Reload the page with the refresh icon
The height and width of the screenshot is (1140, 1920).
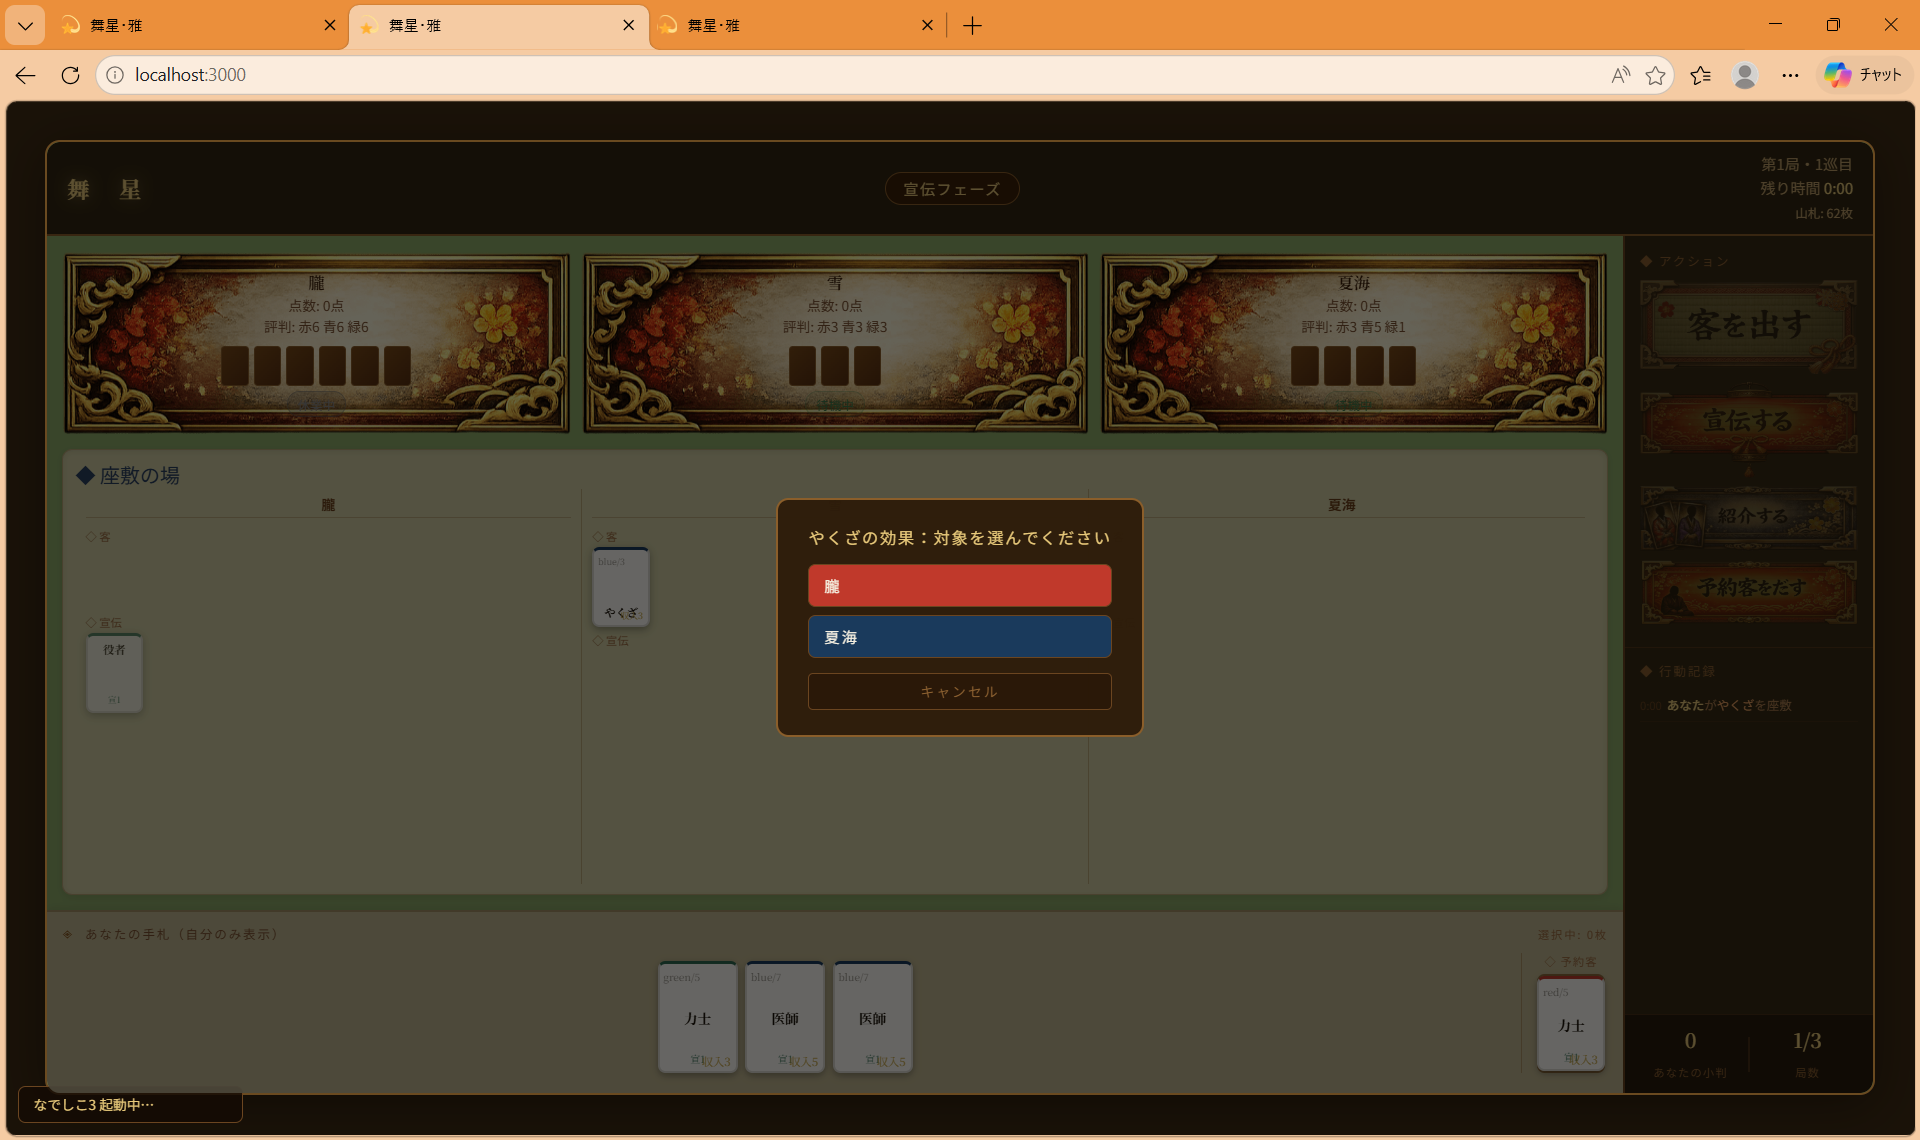[x=70, y=75]
